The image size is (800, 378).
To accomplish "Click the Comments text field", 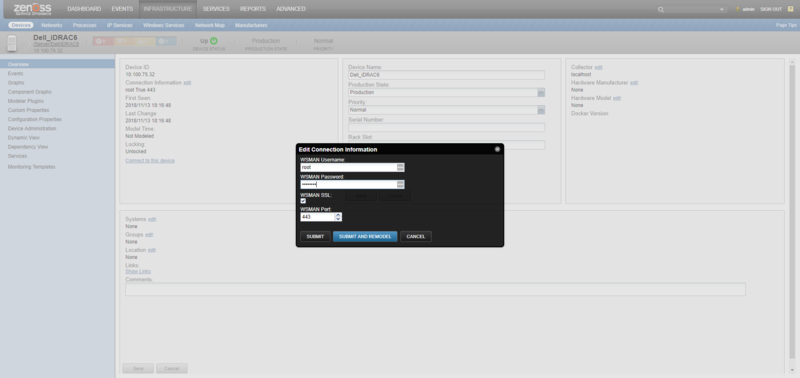I will (x=435, y=289).
